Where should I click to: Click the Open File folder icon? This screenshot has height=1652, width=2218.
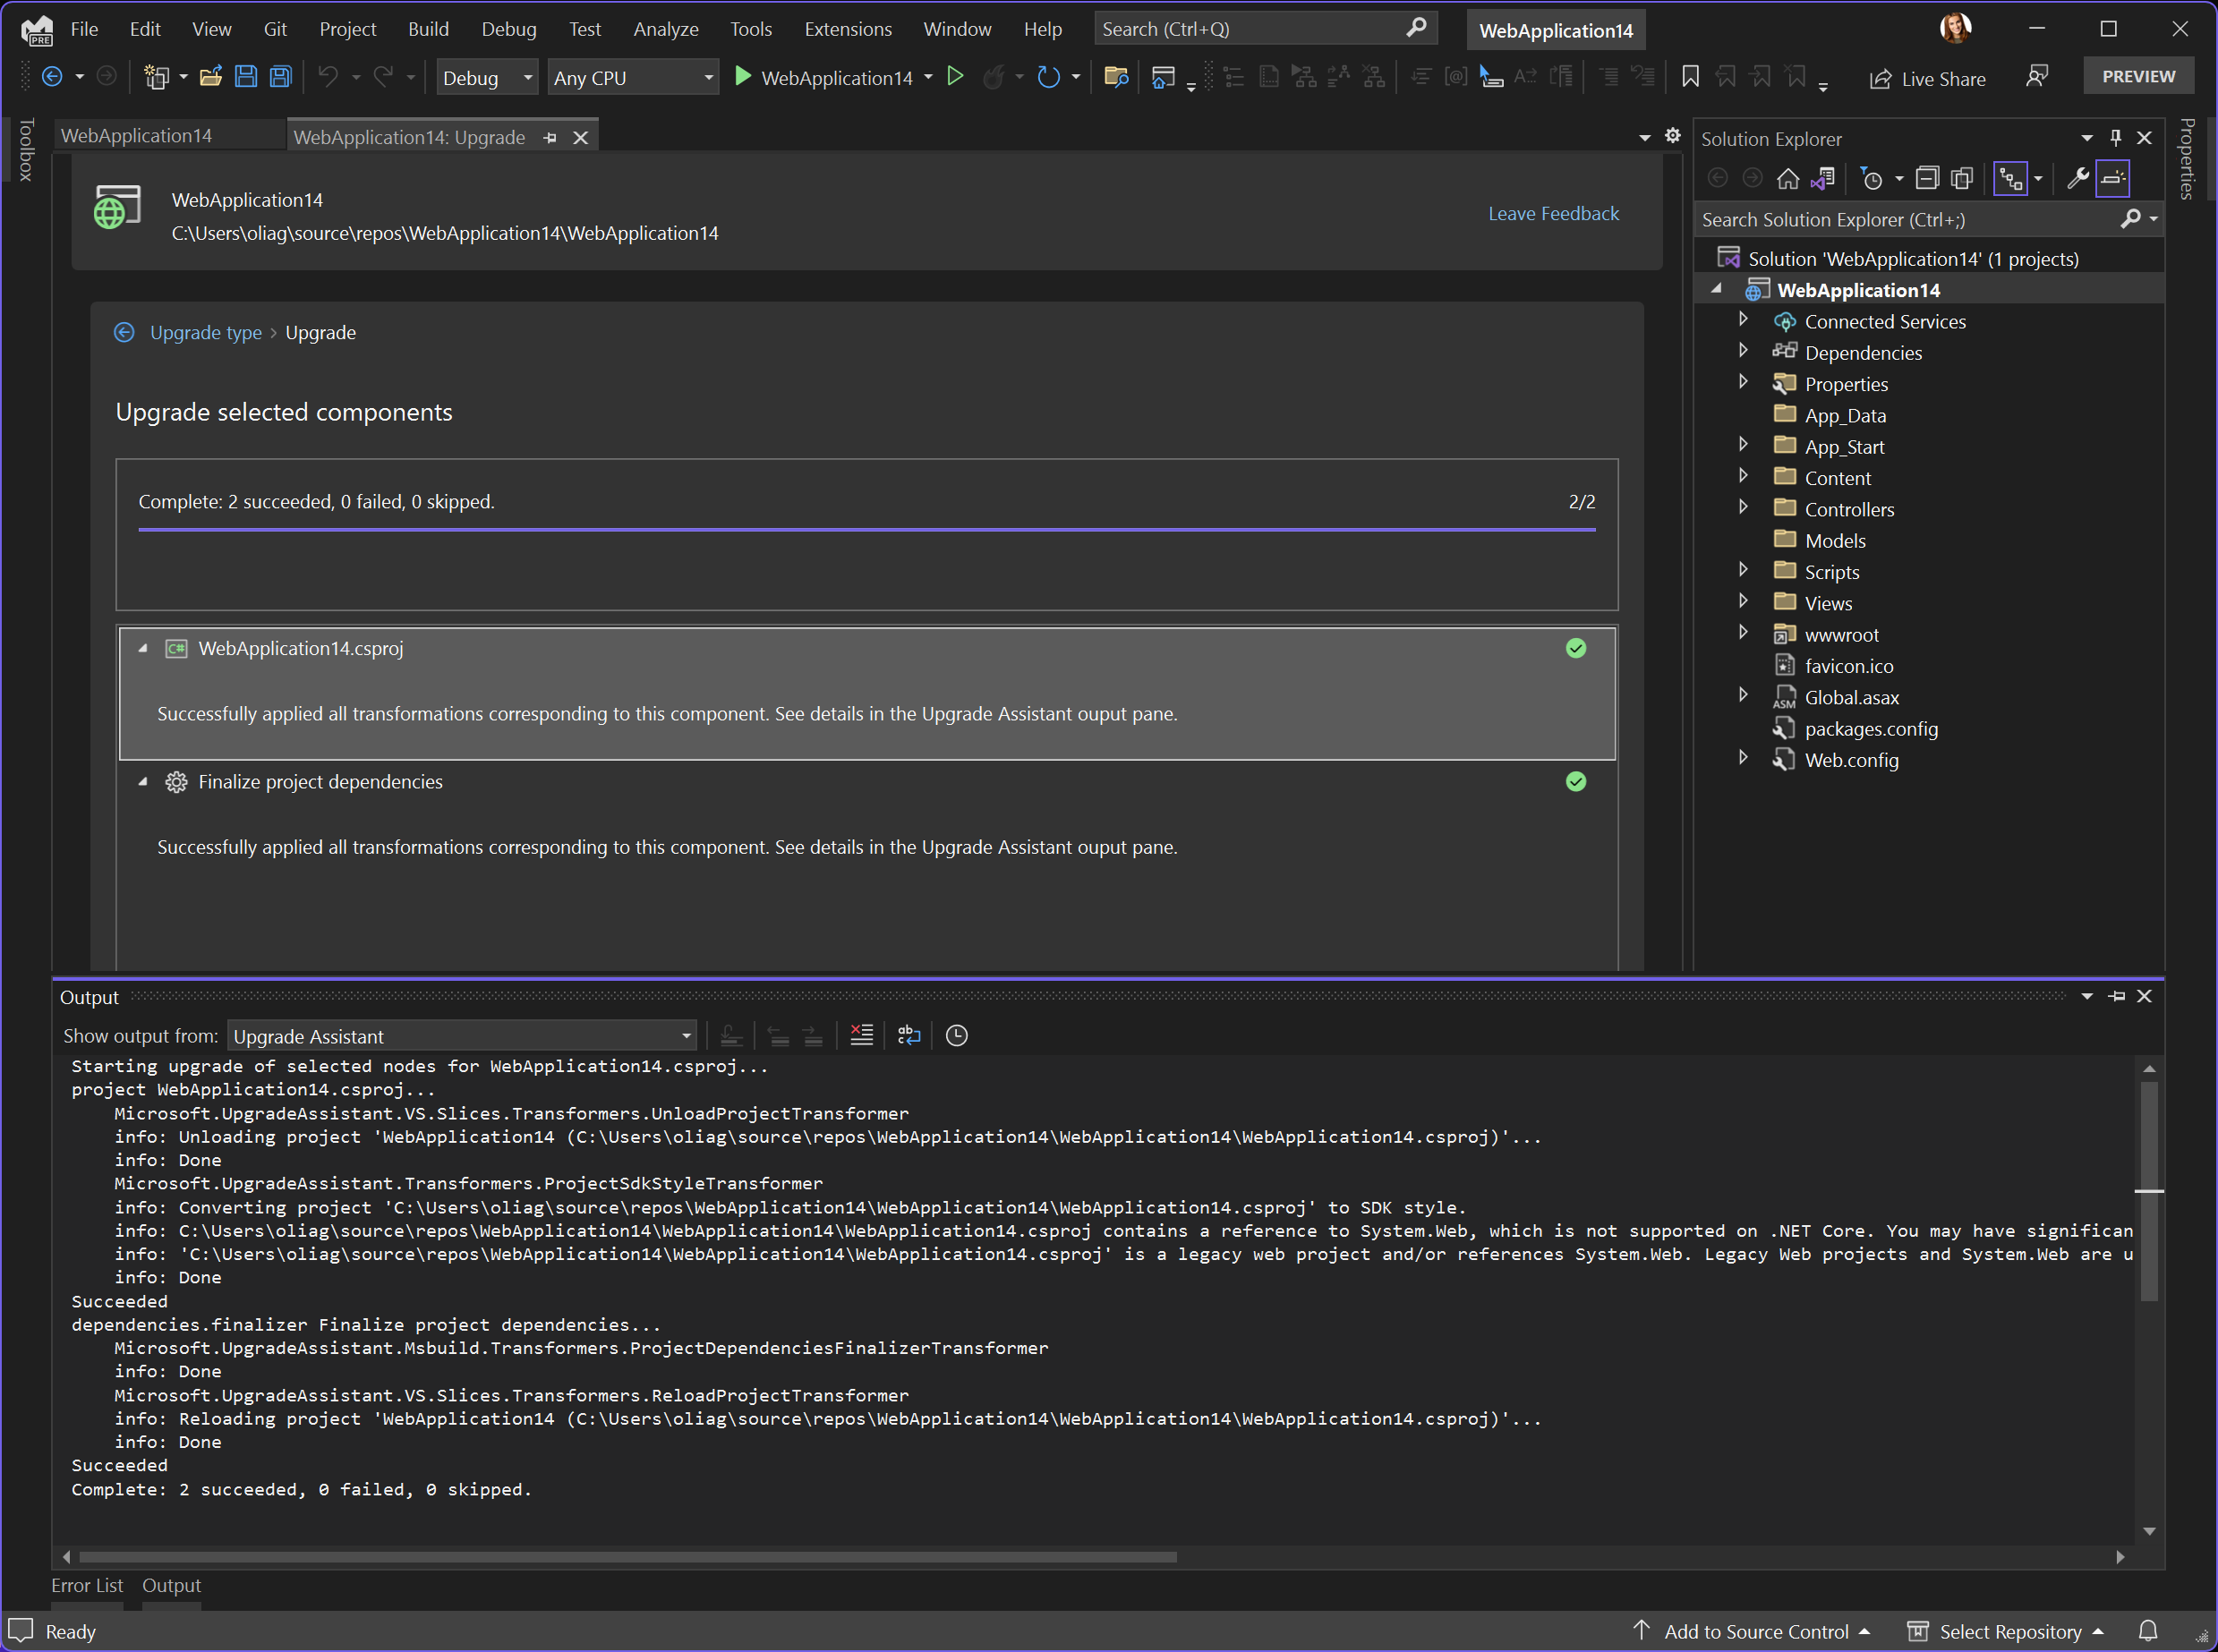pos(211,77)
